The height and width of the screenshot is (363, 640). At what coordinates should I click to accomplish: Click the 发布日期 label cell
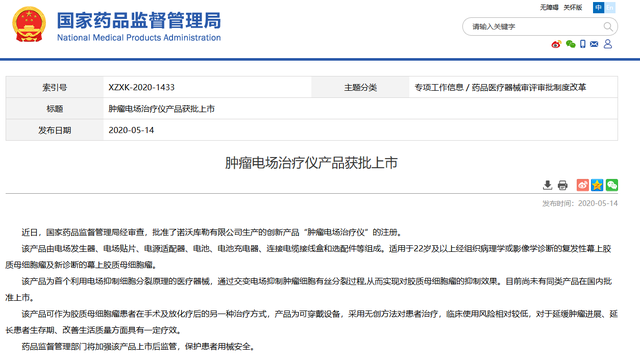55,130
